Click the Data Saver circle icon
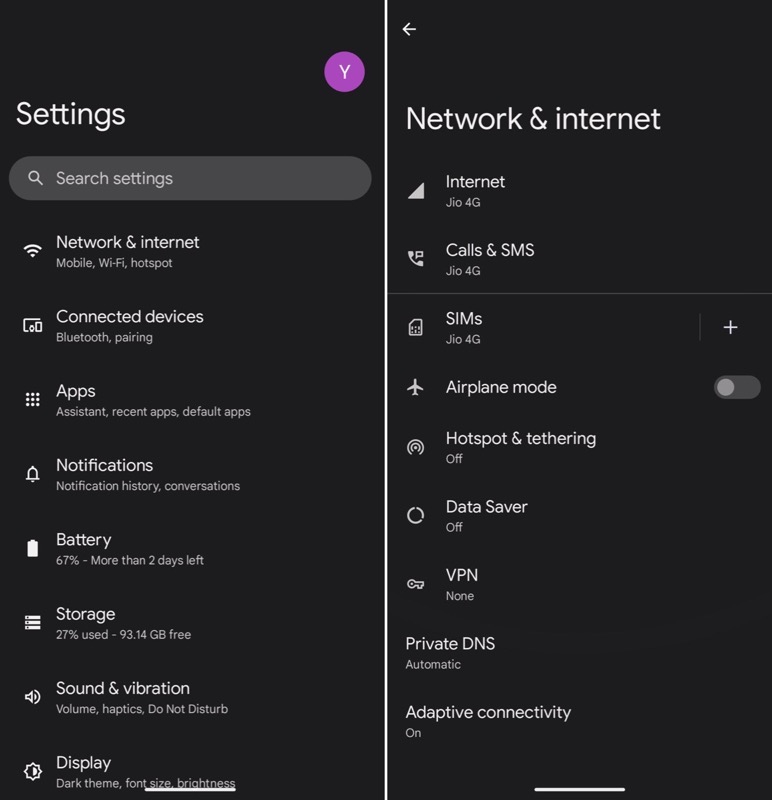This screenshot has height=800, width=772. pyautogui.click(x=416, y=516)
